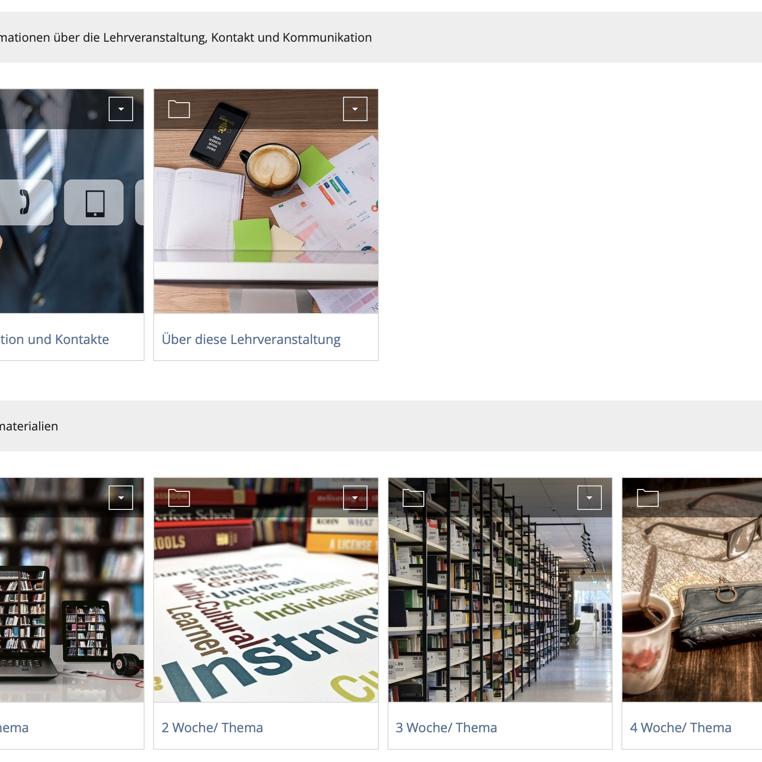The image size is (762, 762).
Task: Open folder icon on Über diese Lehrveranstaltung tile
Action: coord(179,109)
